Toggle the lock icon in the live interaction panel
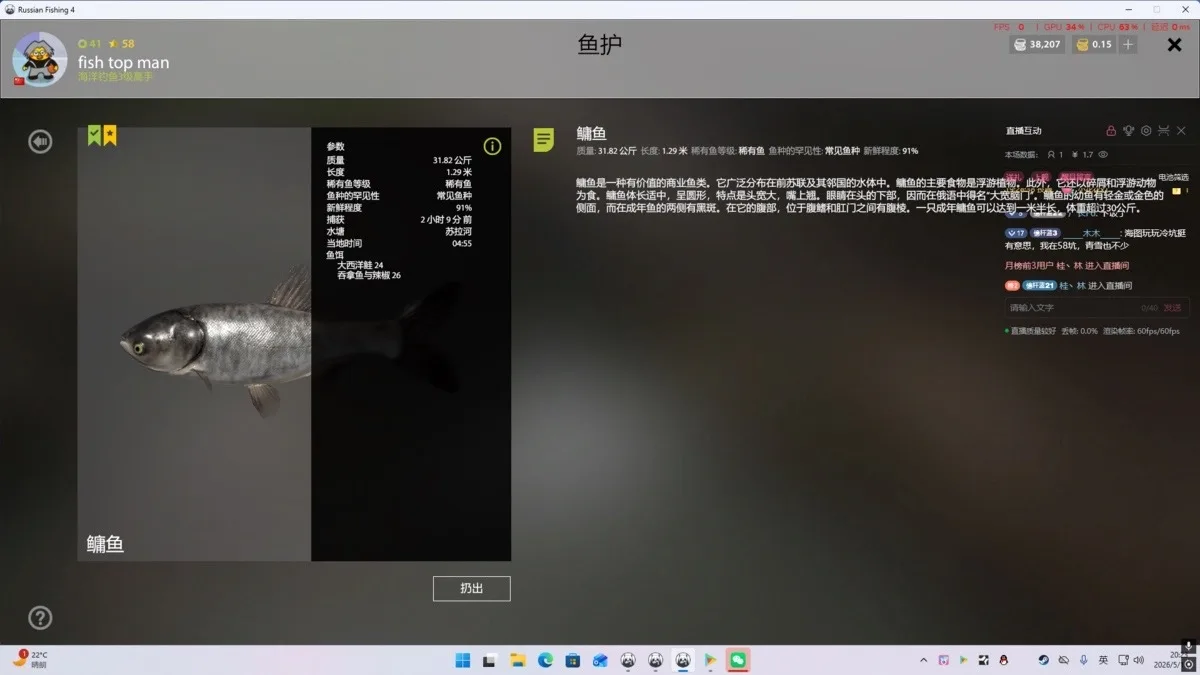This screenshot has width=1200, height=675. 1111,131
